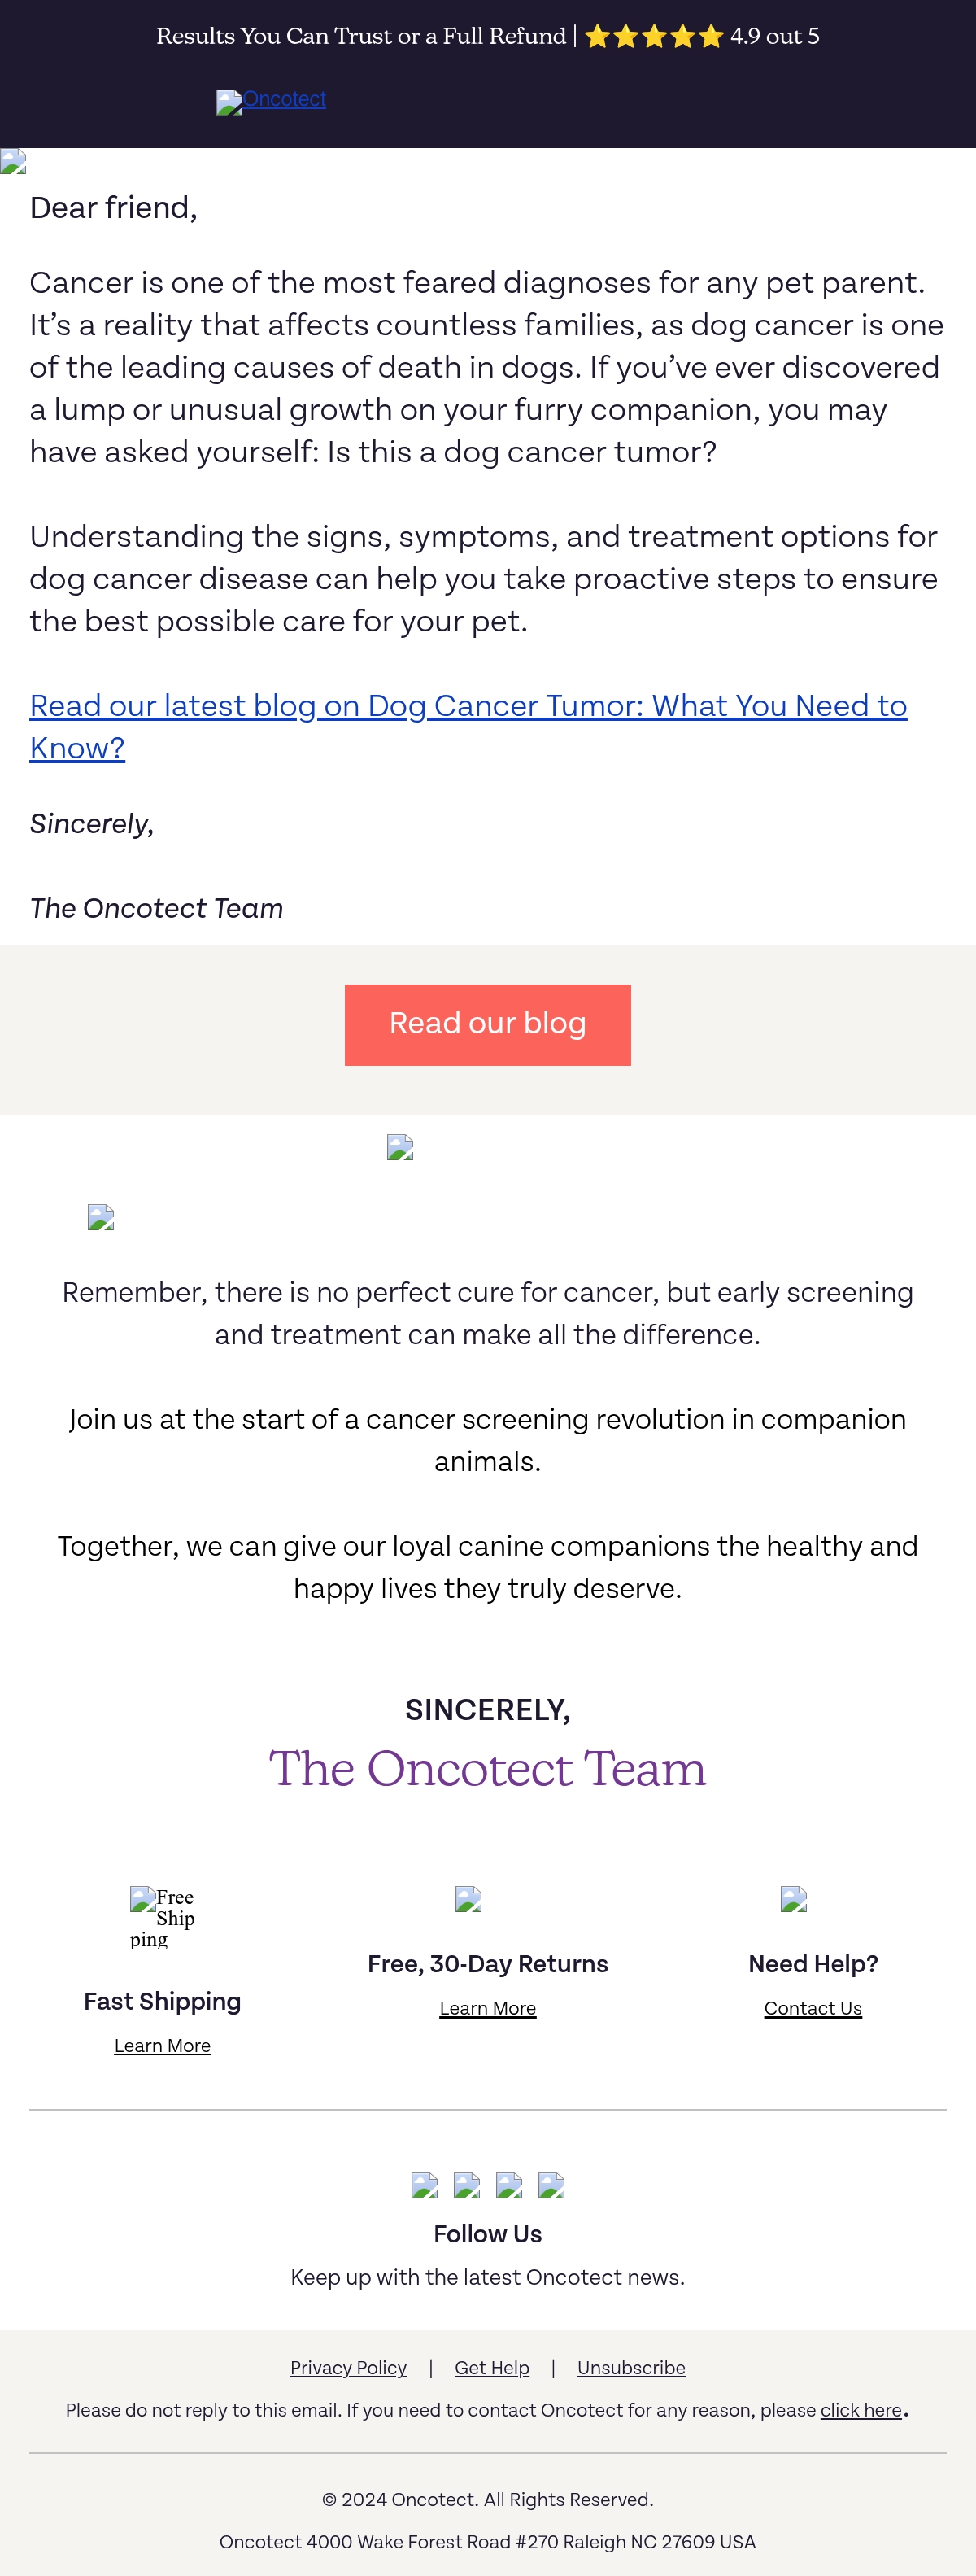
Task: Click the Read our blog button
Action: (x=488, y=1024)
